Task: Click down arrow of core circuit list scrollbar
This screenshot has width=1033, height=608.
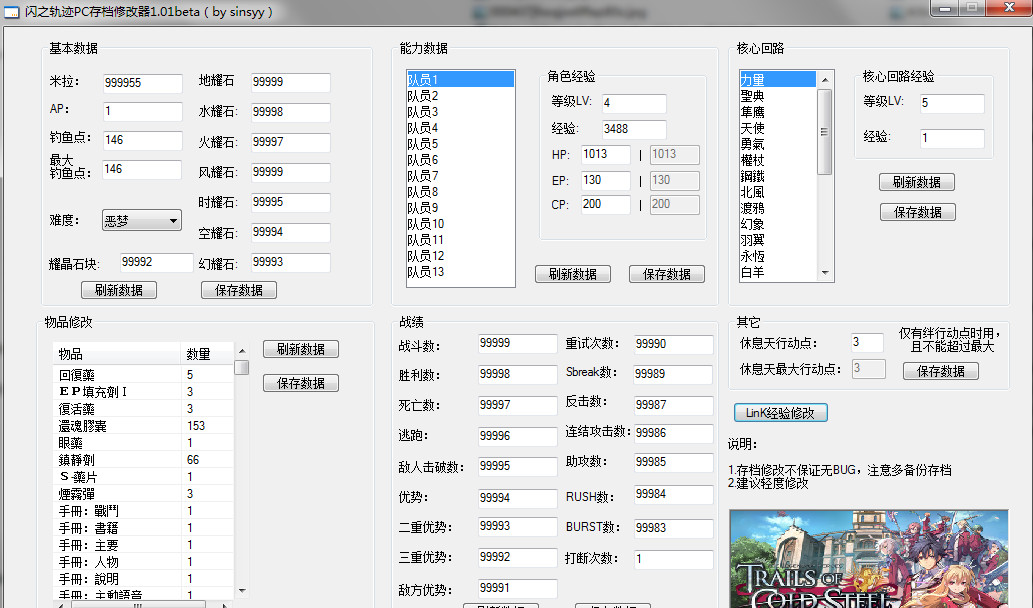Action: tap(825, 273)
